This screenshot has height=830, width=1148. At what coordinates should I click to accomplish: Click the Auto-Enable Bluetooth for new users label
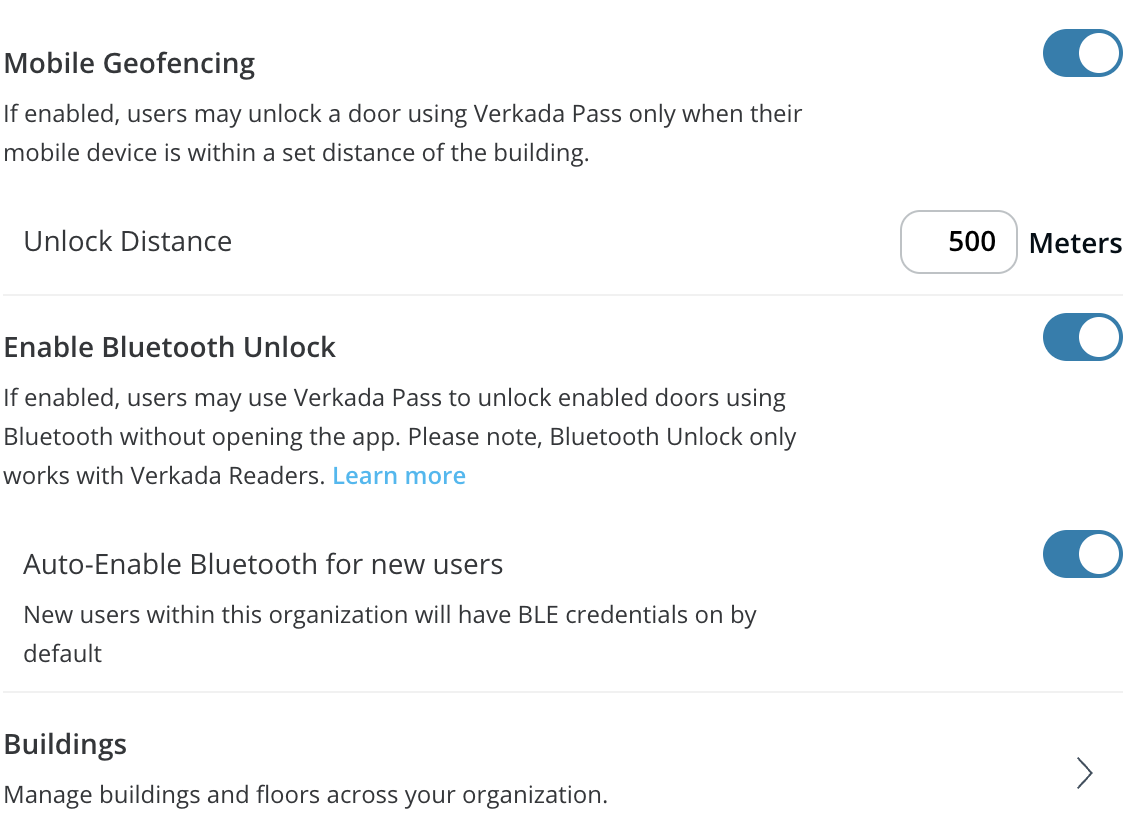pos(263,565)
